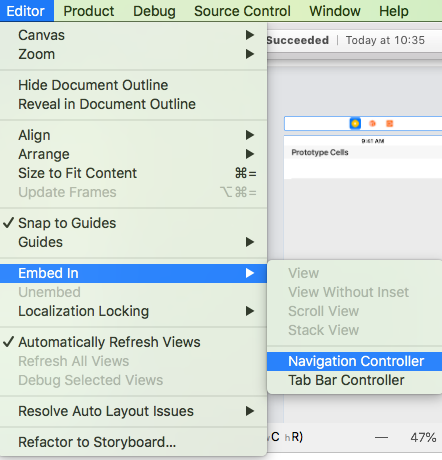Expand the Embed In submenu

tap(133, 273)
